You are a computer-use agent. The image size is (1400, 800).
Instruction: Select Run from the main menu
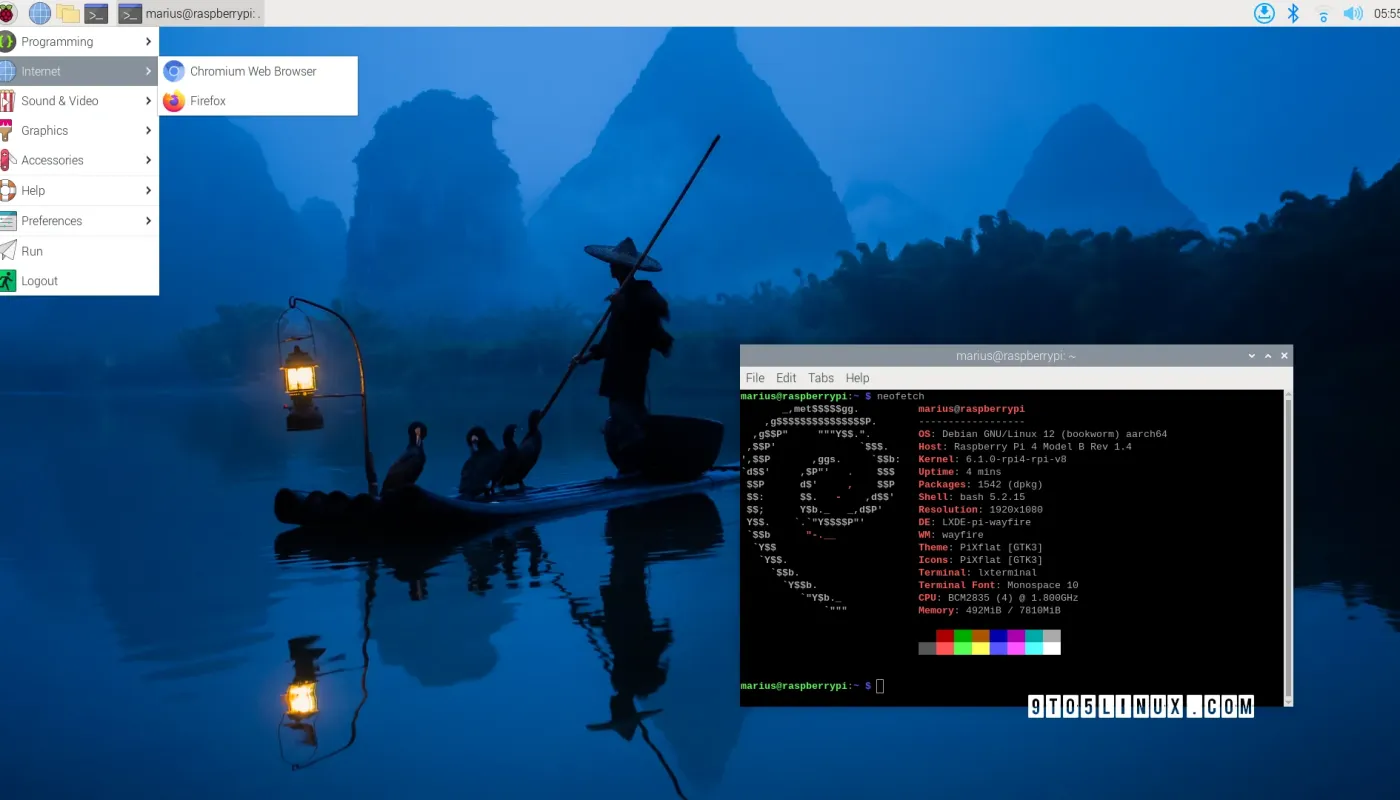31,251
